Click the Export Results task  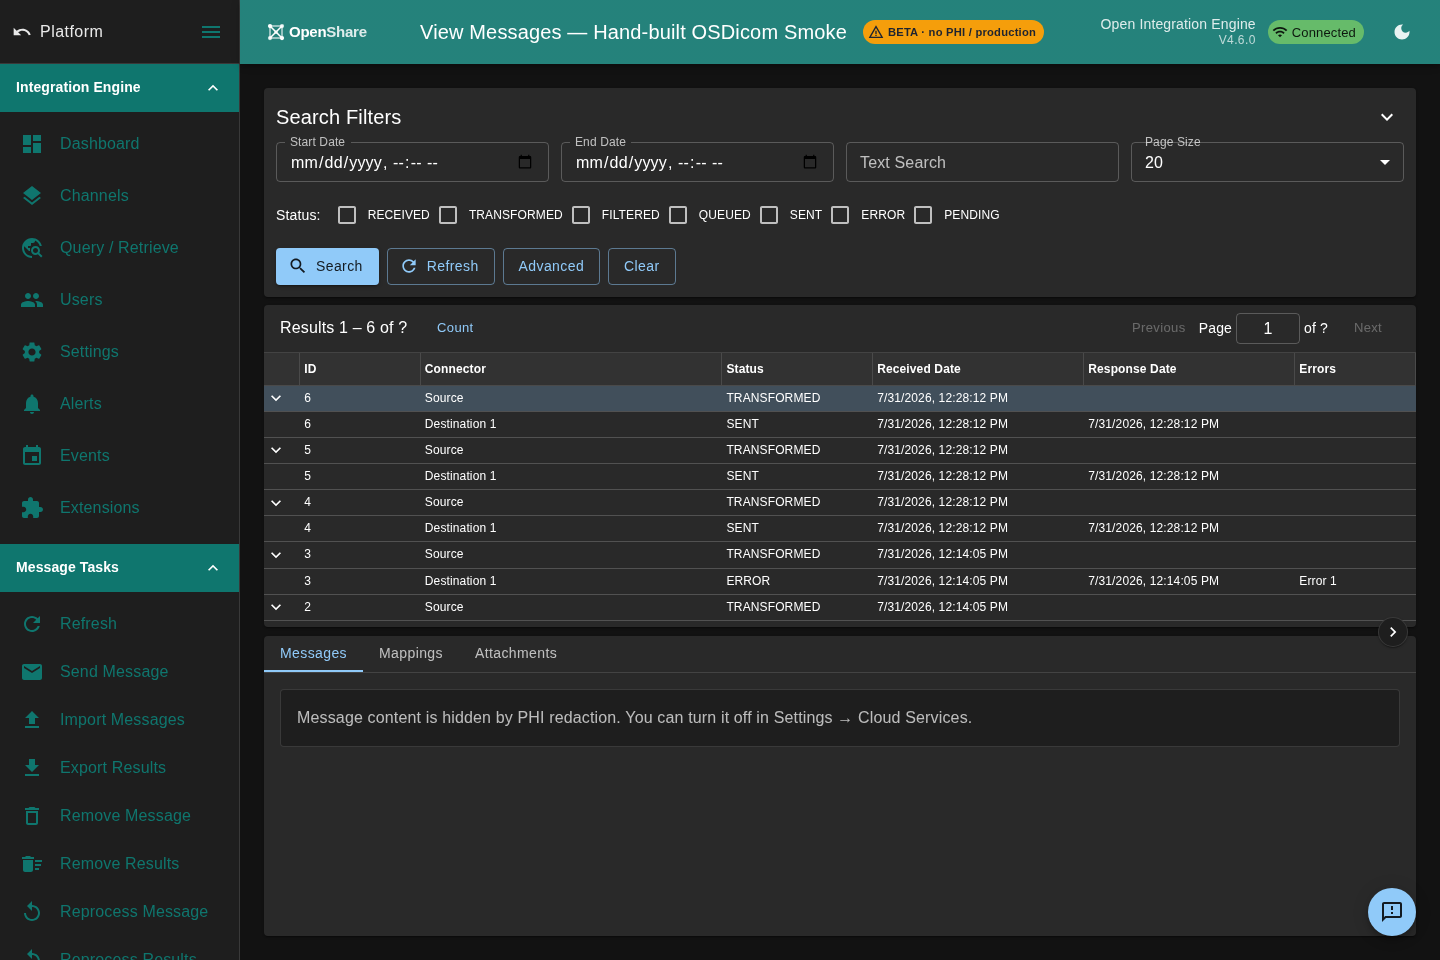(x=119, y=768)
